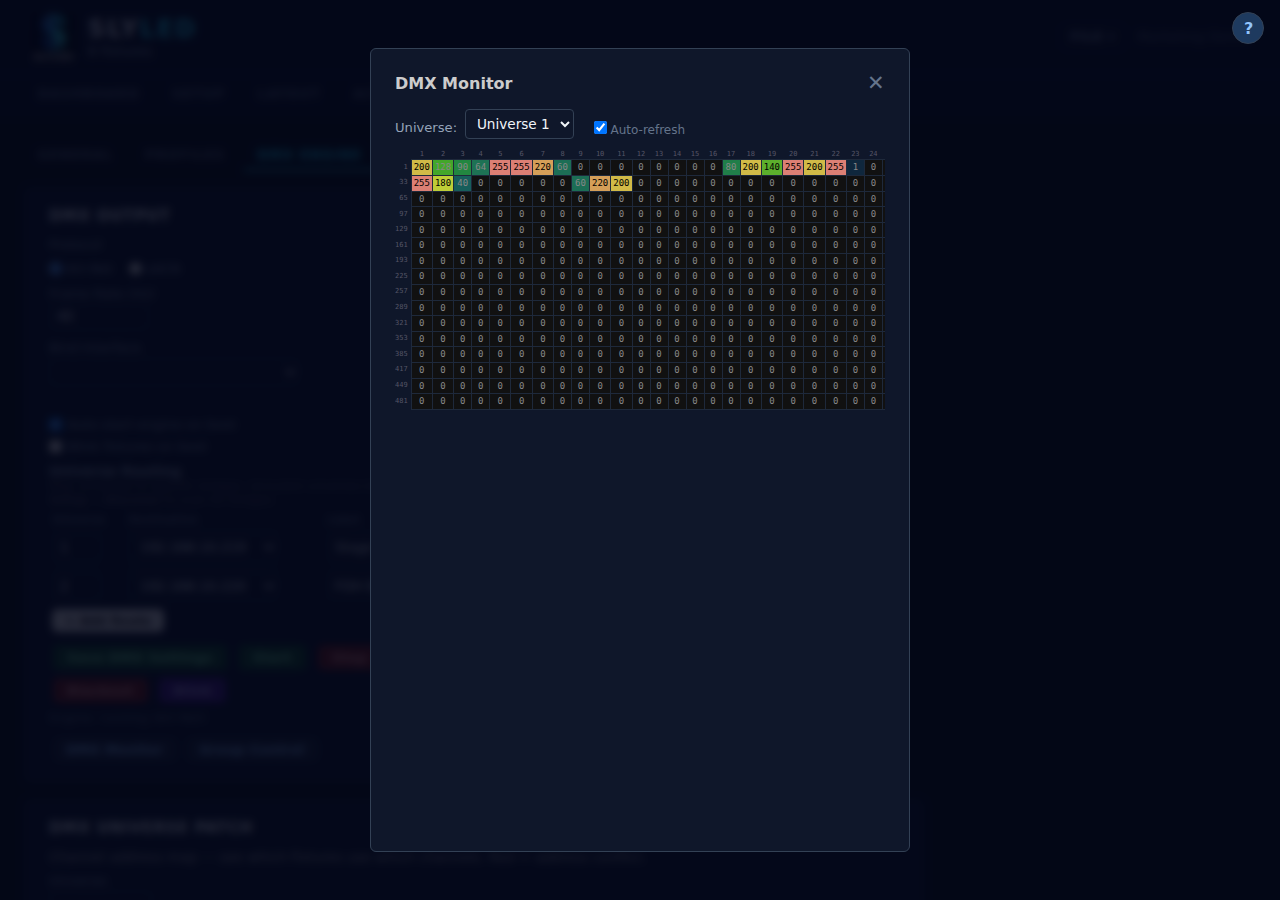Click the 255 cell in row 33
This screenshot has width=1280, height=900.
click(422, 184)
